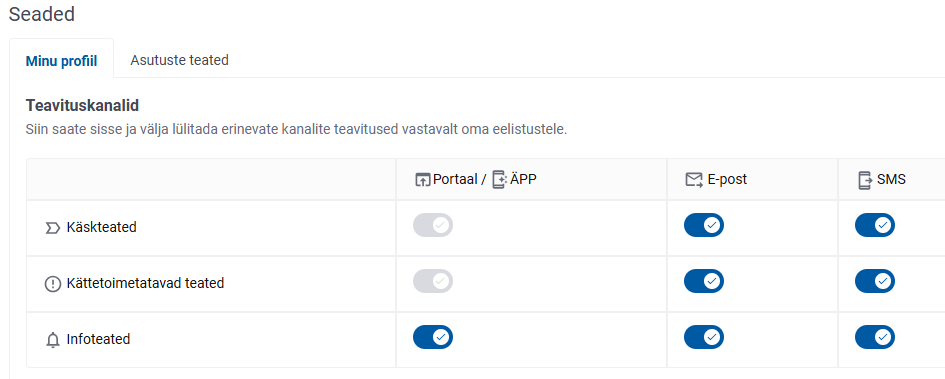
Task: Disable Portaal/ÄPP switch for Infoteated
Action: click(433, 337)
